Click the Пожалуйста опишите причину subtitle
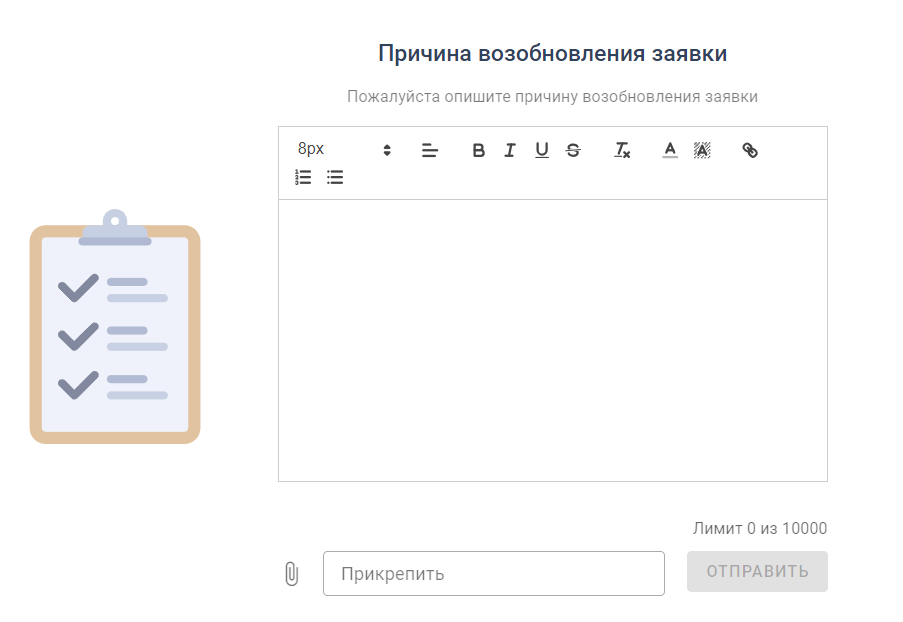 552,97
